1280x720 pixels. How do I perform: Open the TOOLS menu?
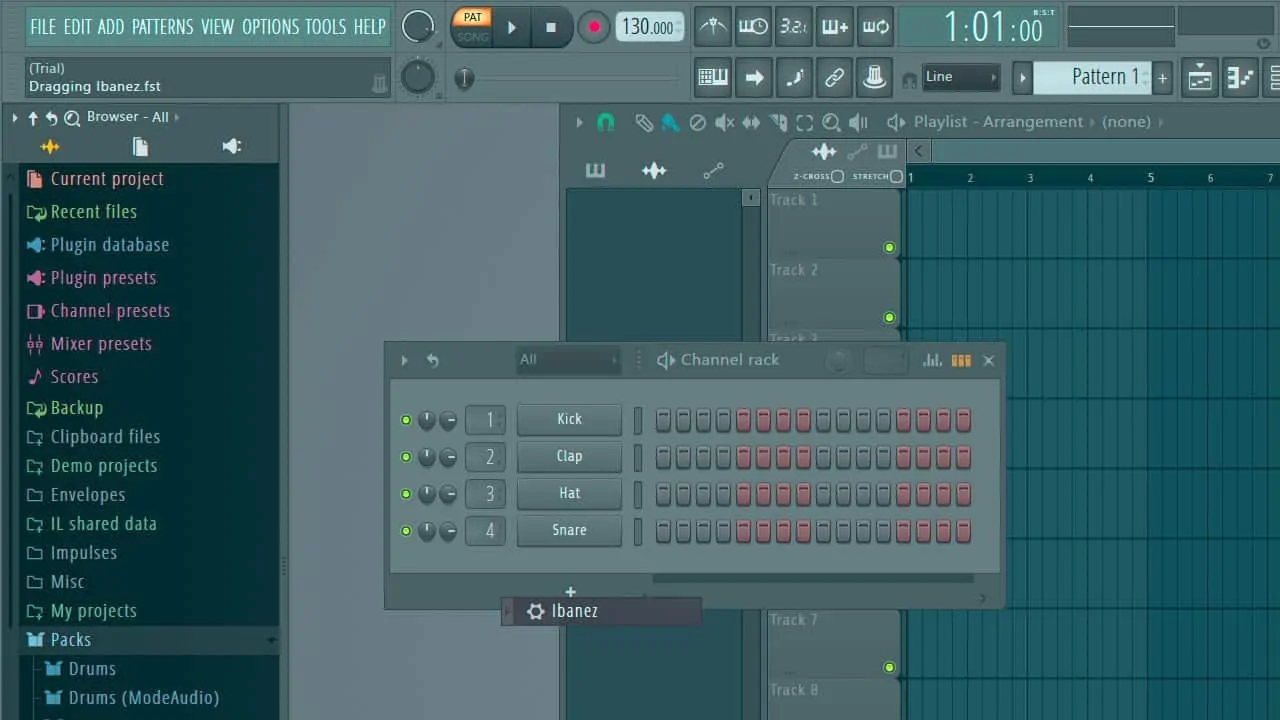point(326,27)
